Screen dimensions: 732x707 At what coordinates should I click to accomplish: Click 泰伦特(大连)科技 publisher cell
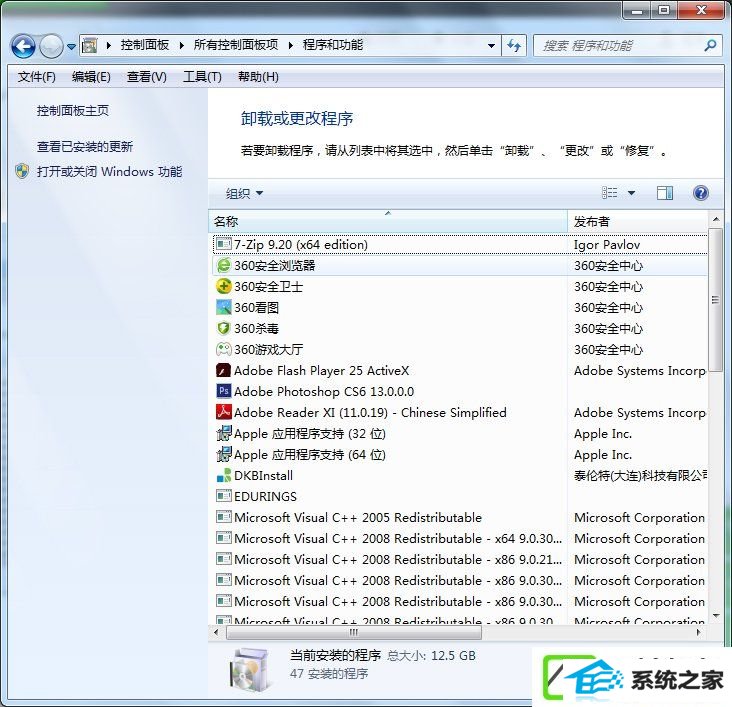coord(640,475)
